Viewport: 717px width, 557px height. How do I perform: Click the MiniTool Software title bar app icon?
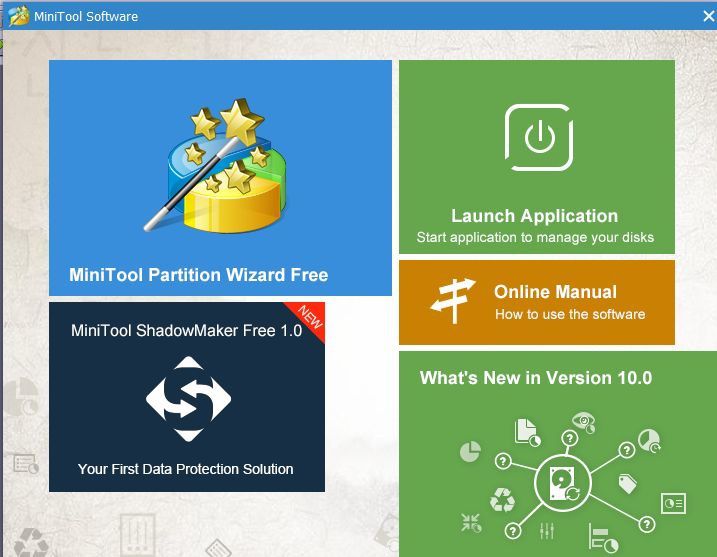pos(18,16)
